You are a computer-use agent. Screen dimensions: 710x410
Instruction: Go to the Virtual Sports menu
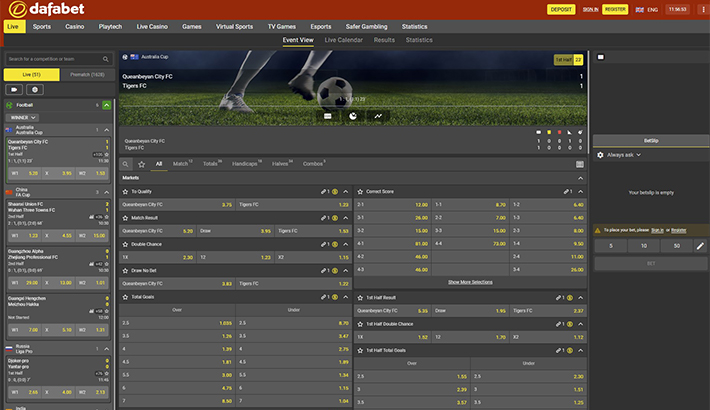pyautogui.click(x=235, y=27)
